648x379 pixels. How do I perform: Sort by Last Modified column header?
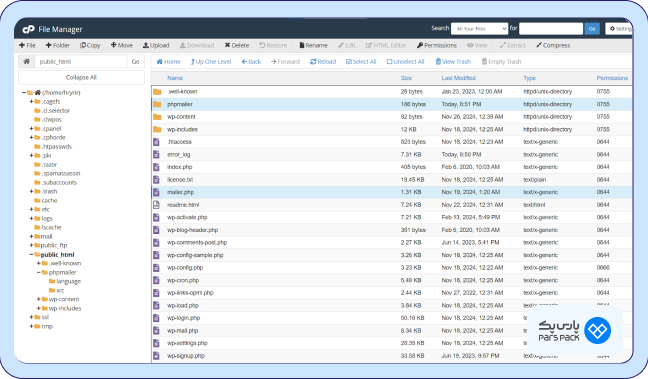tap(458, 78)
